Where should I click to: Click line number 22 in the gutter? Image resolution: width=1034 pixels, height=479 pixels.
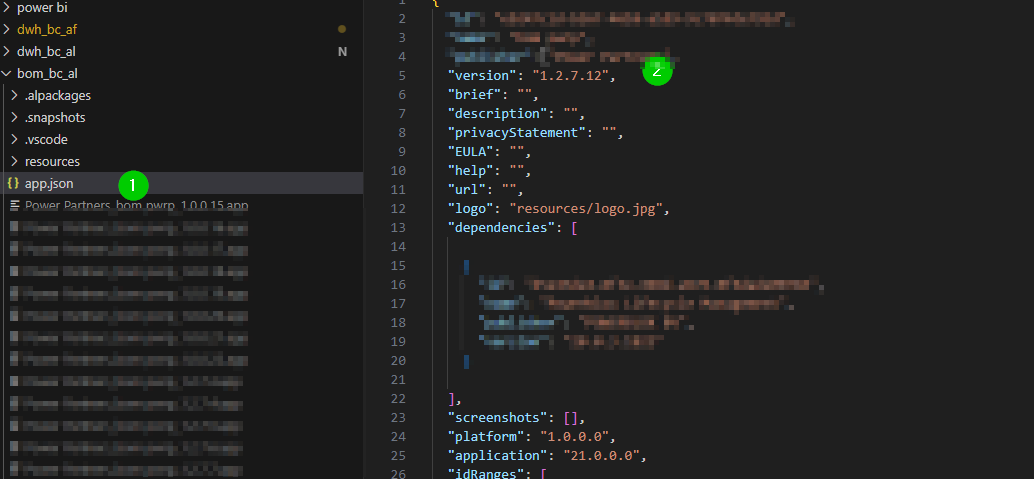pos(398,399)
